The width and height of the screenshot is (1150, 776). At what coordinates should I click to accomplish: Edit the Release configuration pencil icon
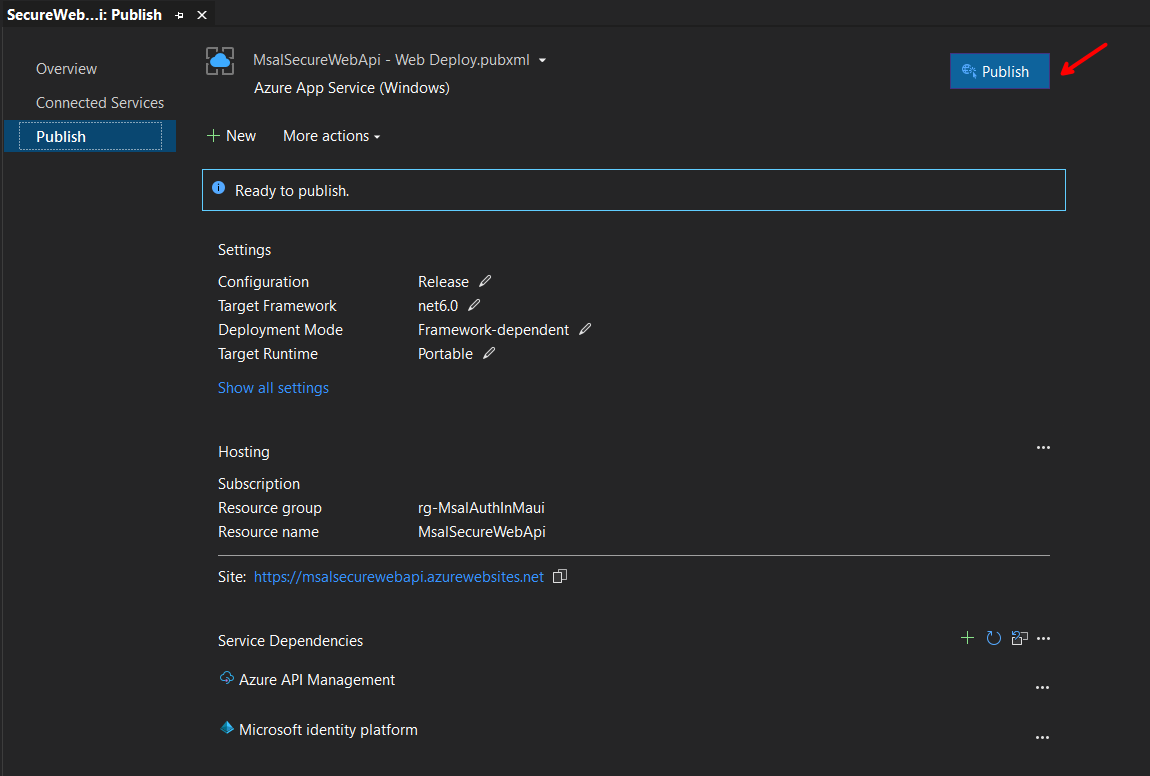tap(485, 281)
